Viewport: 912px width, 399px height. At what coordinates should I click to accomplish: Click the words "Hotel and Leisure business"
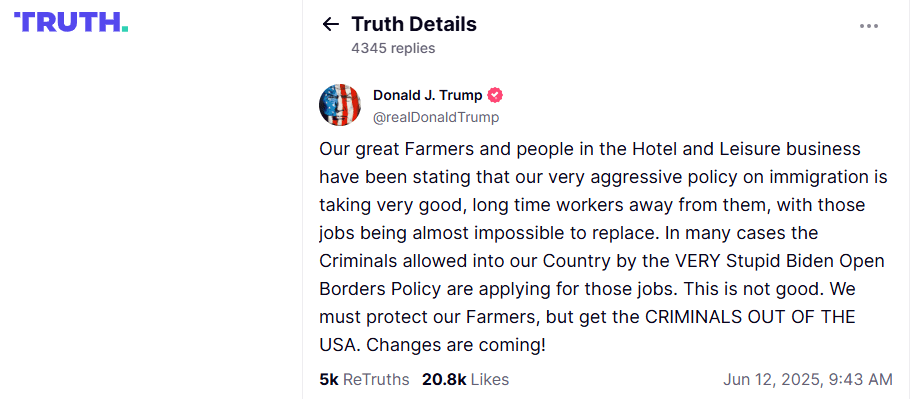(746, 149)
